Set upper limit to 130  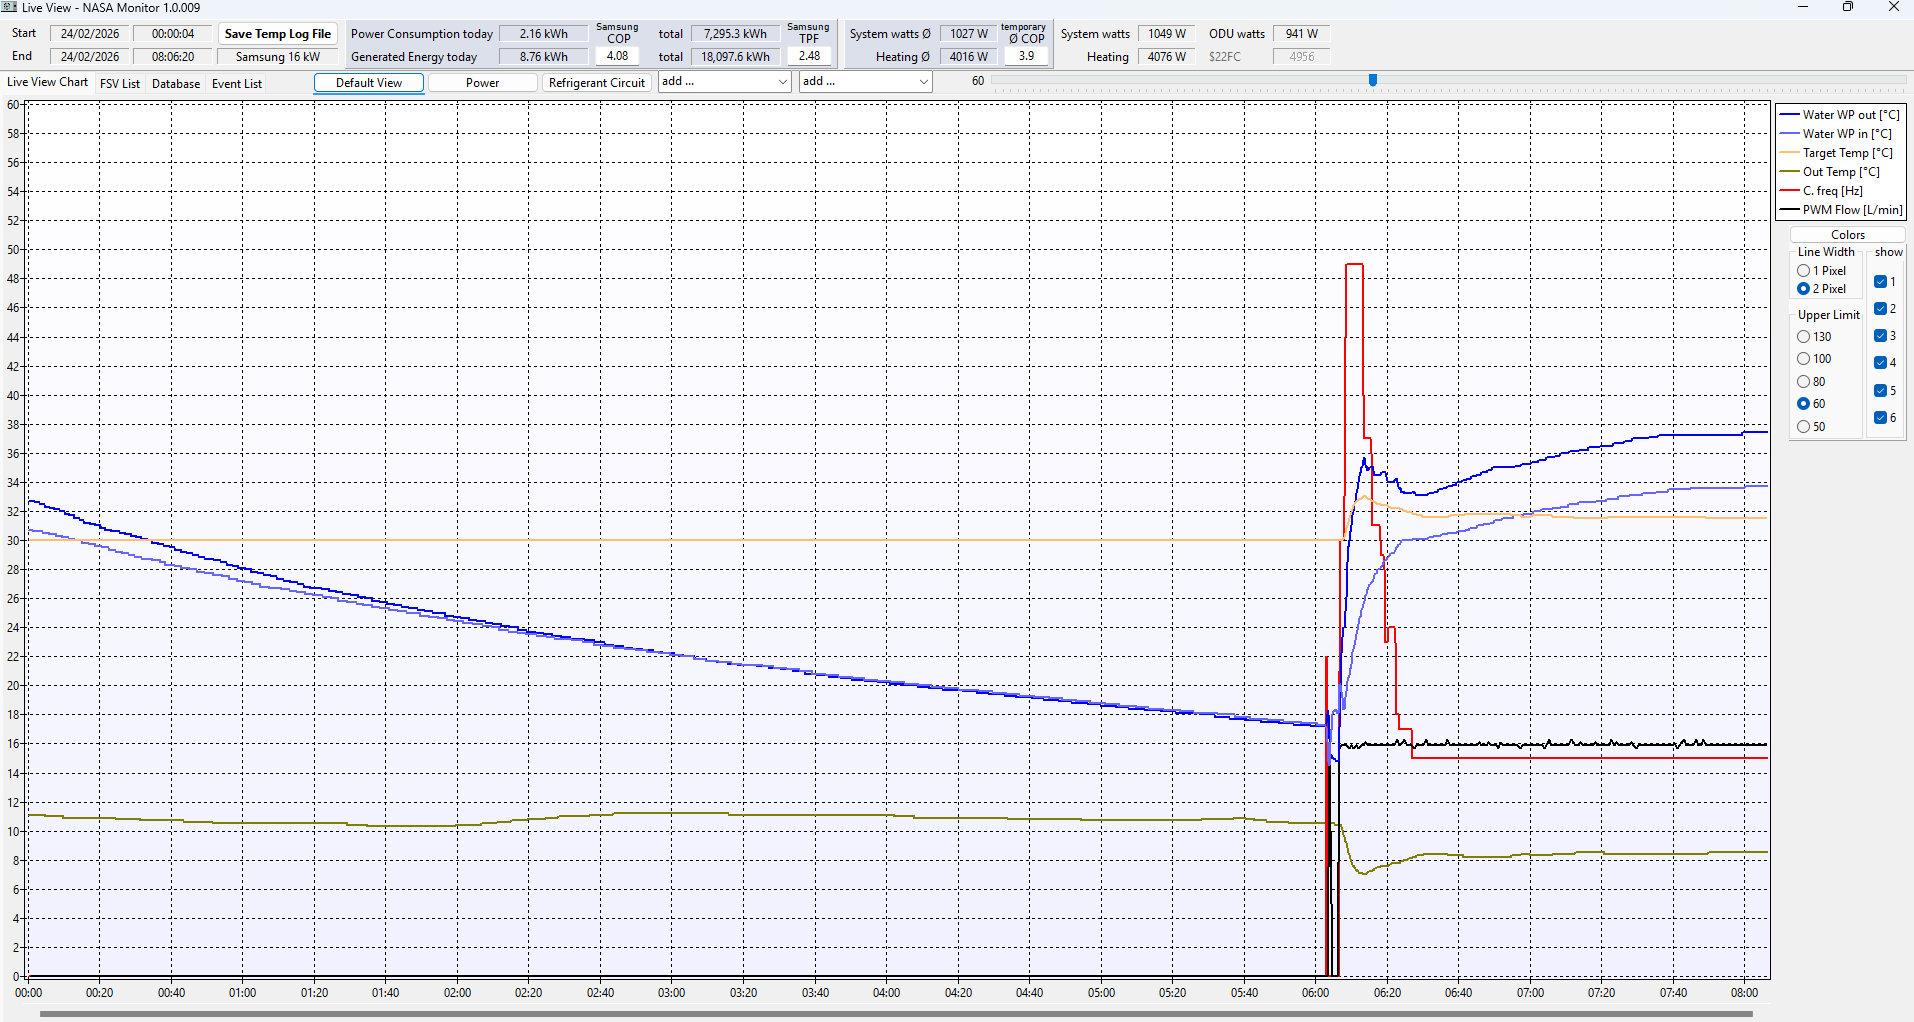(x=1804, y=337)
